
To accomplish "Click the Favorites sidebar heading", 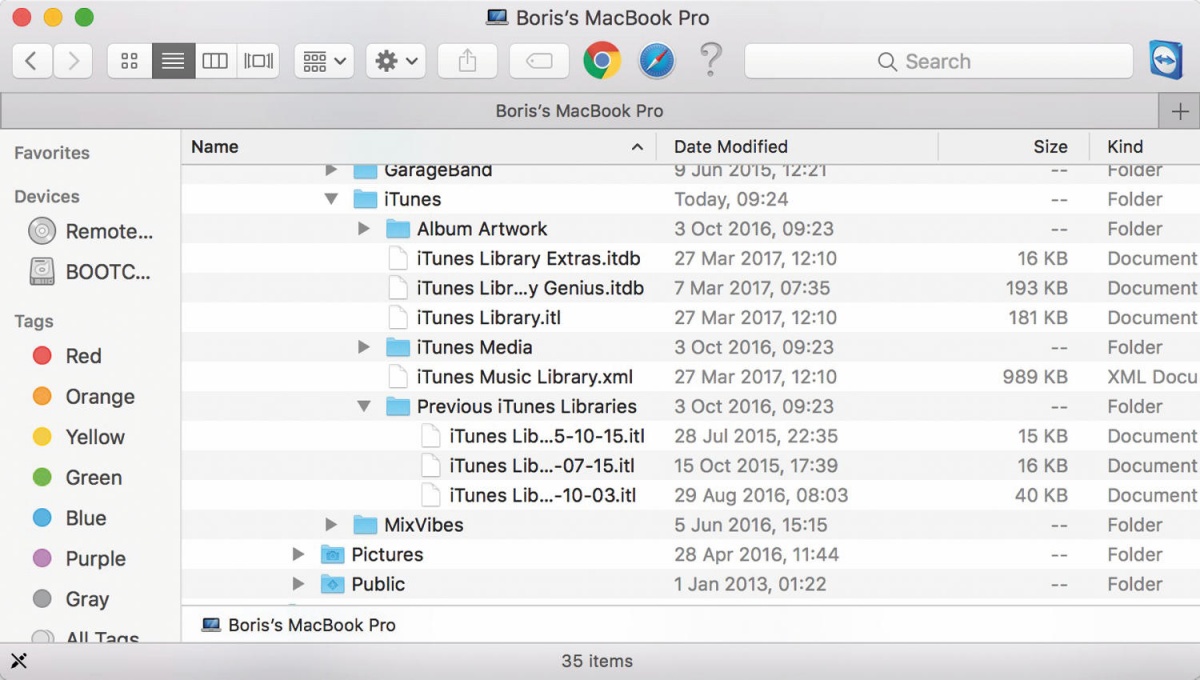I will (52, 153).
